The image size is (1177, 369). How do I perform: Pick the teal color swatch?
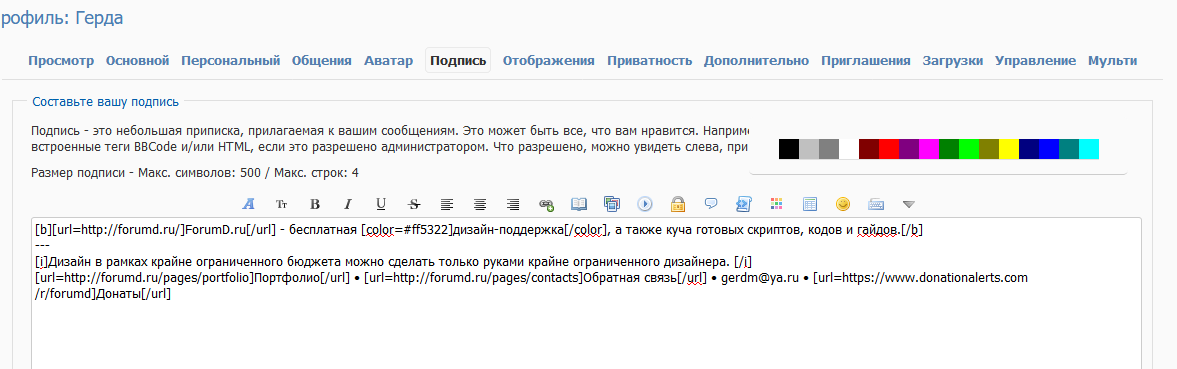[x=1069, y=148]
